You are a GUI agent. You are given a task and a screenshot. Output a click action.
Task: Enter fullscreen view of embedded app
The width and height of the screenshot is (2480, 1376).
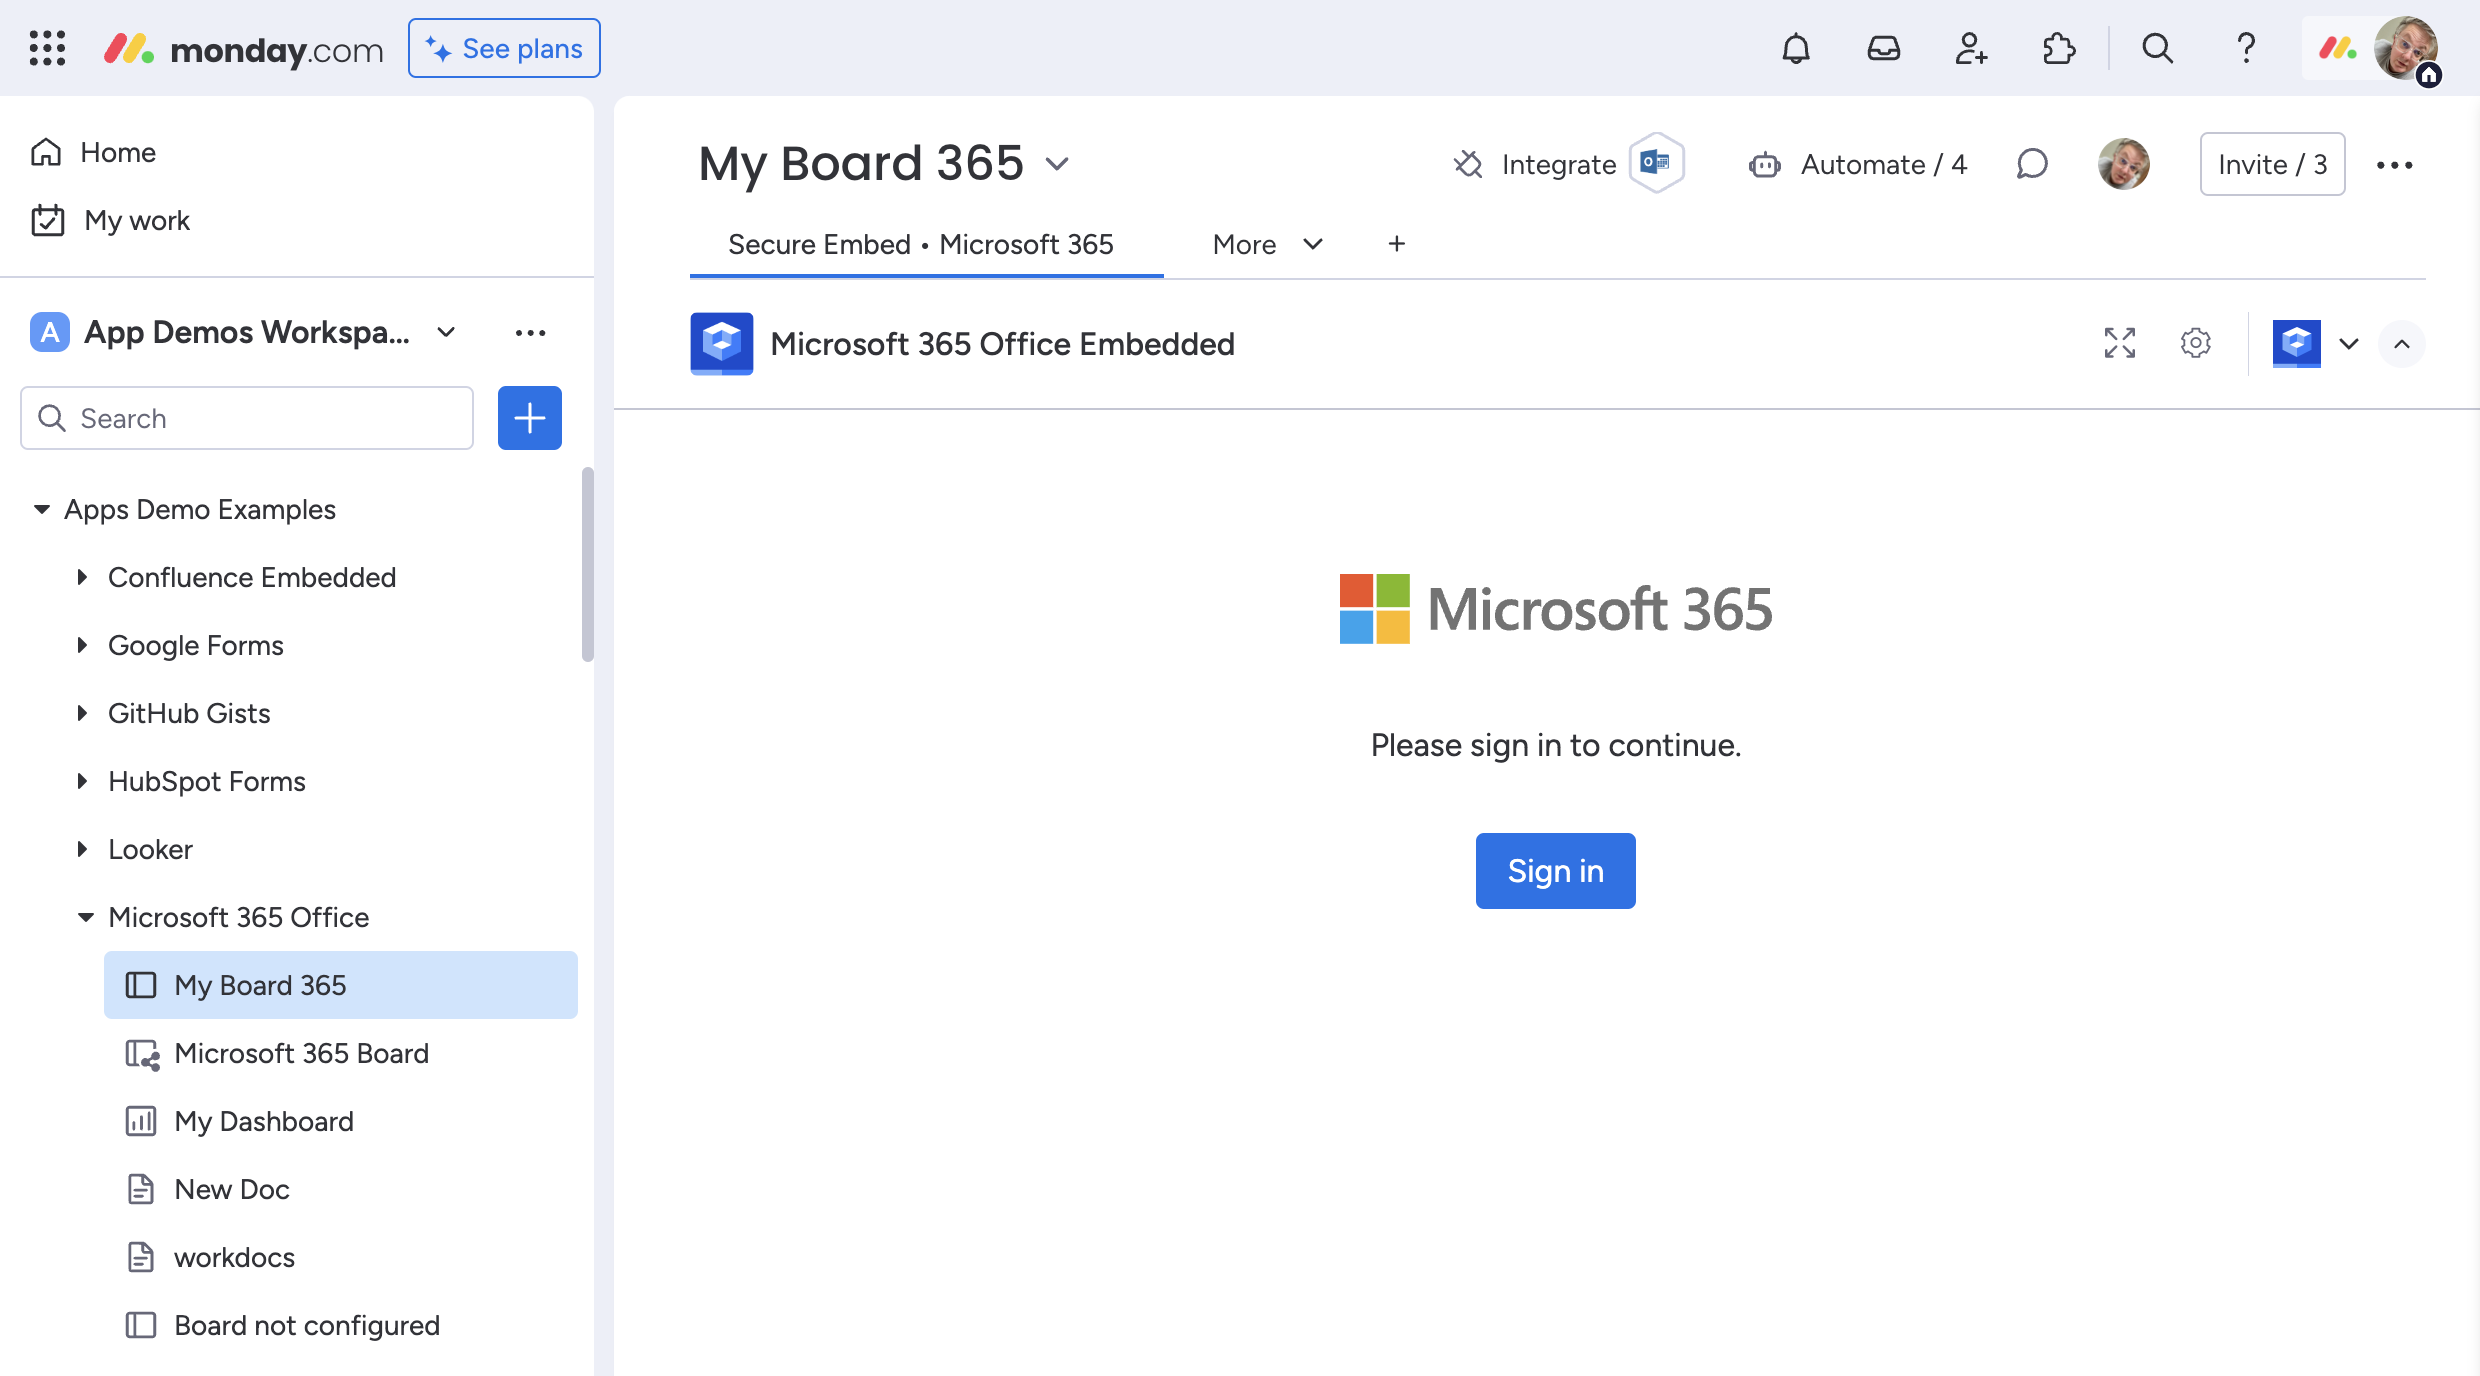tap(2119, 343)
